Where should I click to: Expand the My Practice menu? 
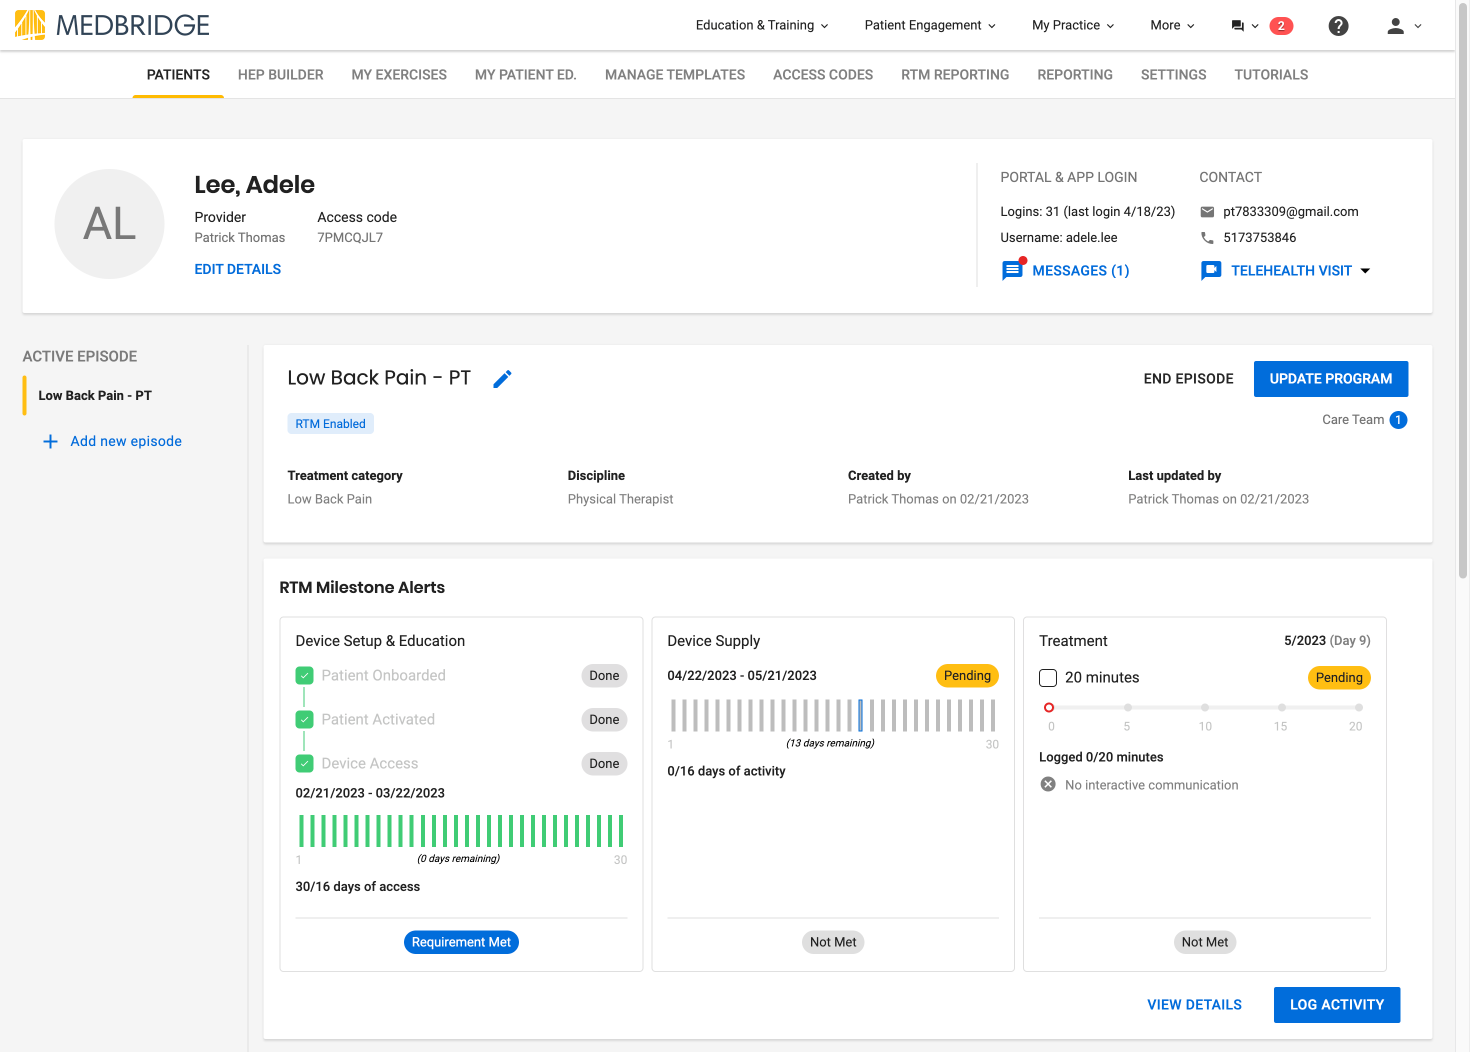[x=1073, y=26]
